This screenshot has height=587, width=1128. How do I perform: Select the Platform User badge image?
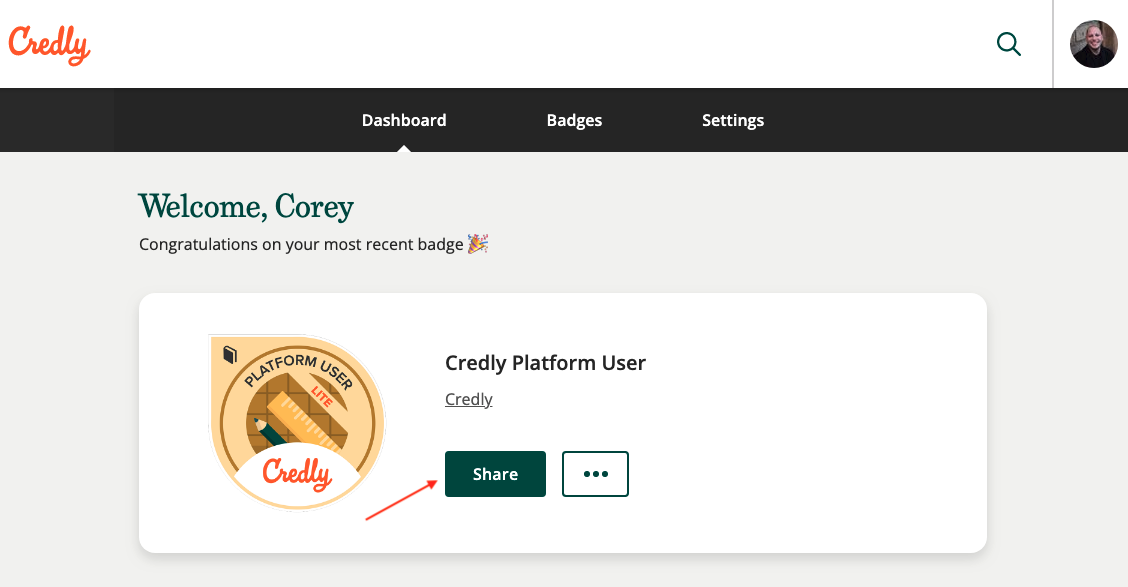click(296, 422)
